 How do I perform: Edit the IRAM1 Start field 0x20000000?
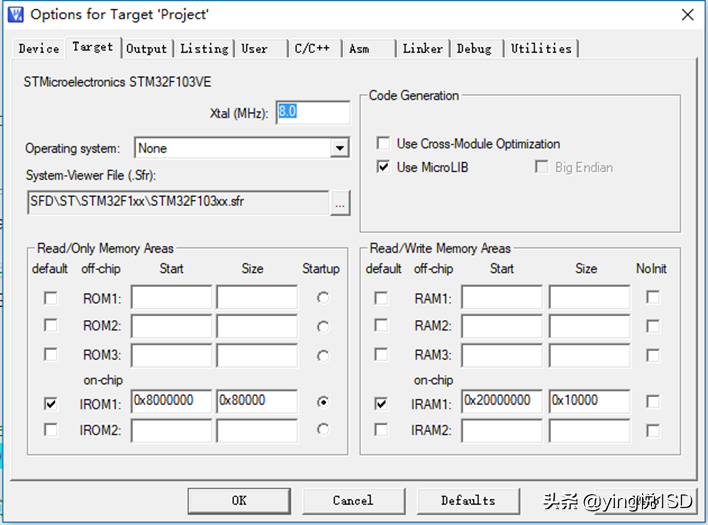(502, 401)
